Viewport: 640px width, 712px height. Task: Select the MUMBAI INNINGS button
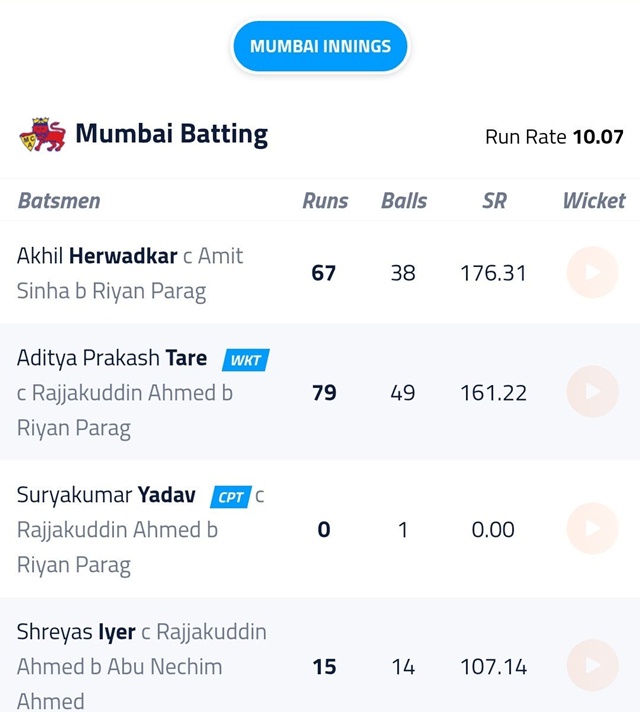tap(320, 46)
